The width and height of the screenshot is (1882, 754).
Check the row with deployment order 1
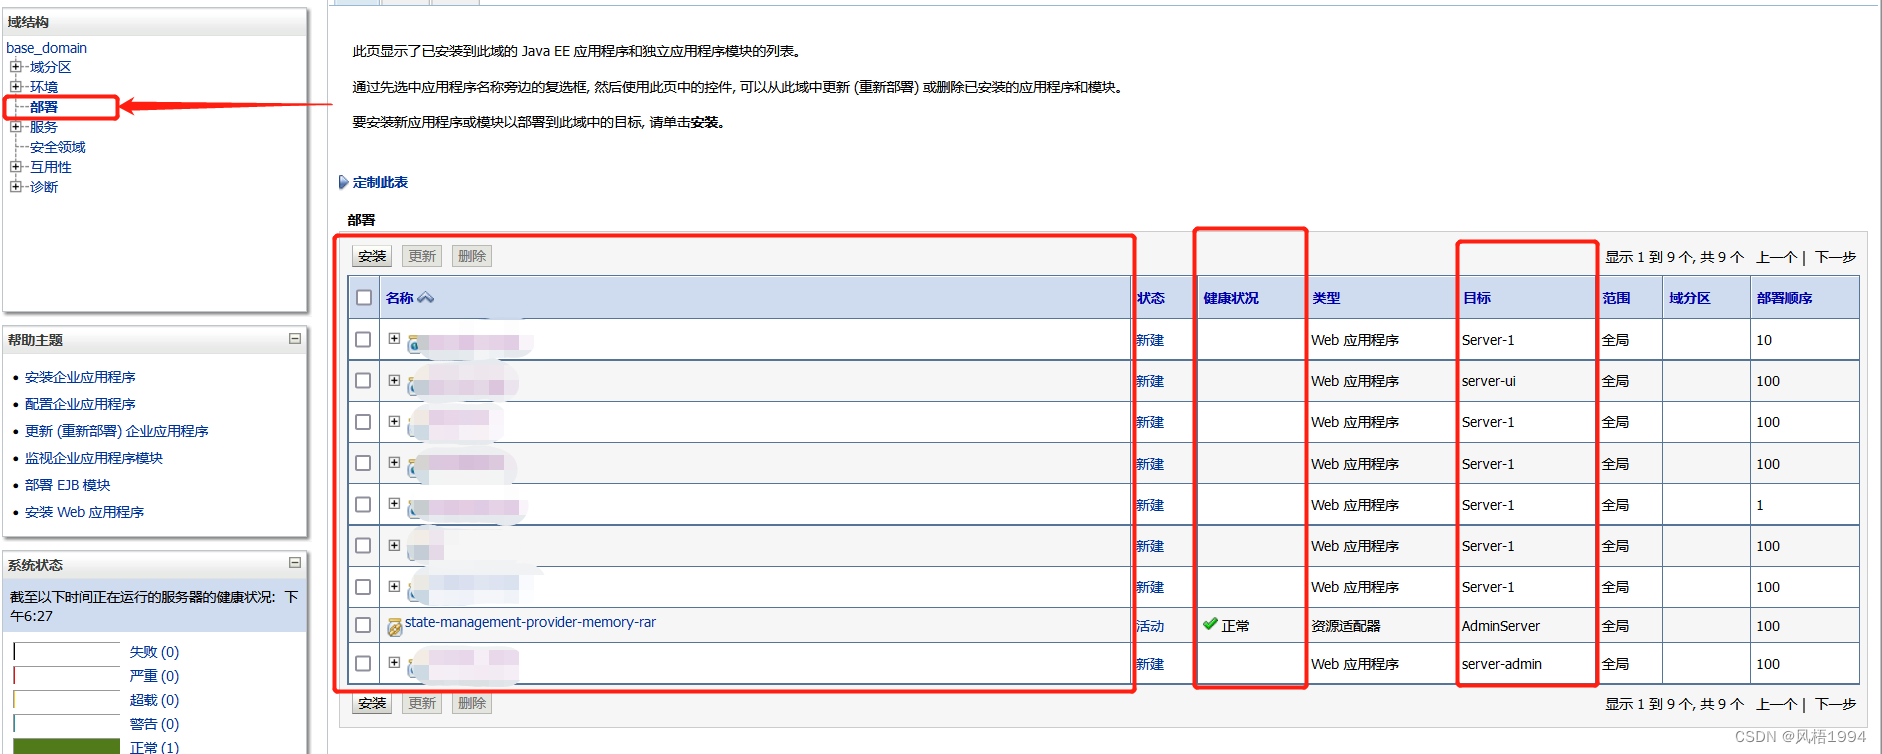pos(363,505)
